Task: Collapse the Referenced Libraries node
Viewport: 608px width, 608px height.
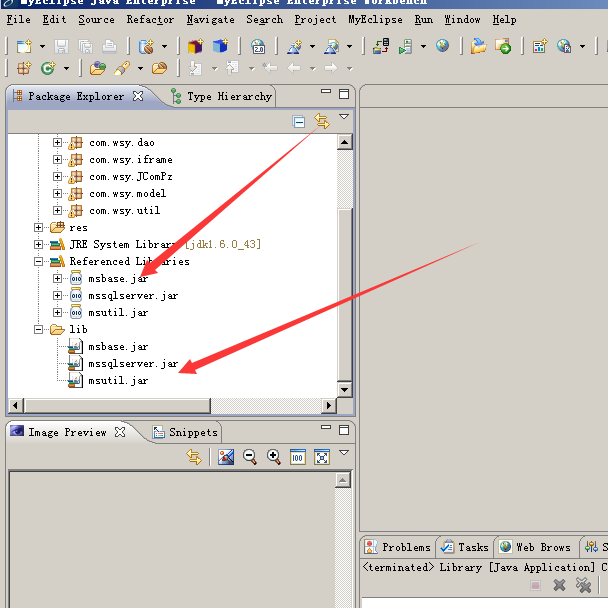Action: click(38, 261)
